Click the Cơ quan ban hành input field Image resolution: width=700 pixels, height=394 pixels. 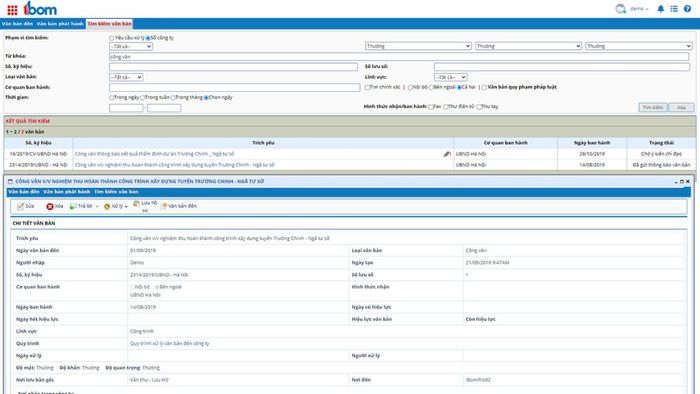click(234, 87)
